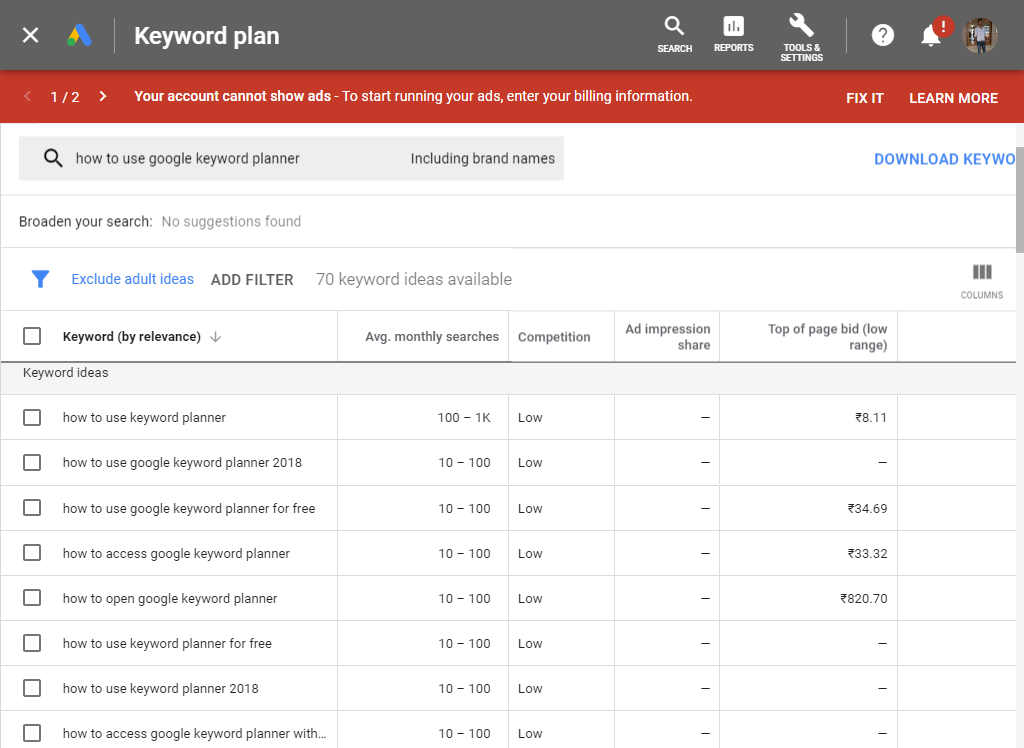Image resolution: width=1024 pixels, height=748 pixels.
Task: Sort by Avg. monthly searches column
Action: [432, 337]
